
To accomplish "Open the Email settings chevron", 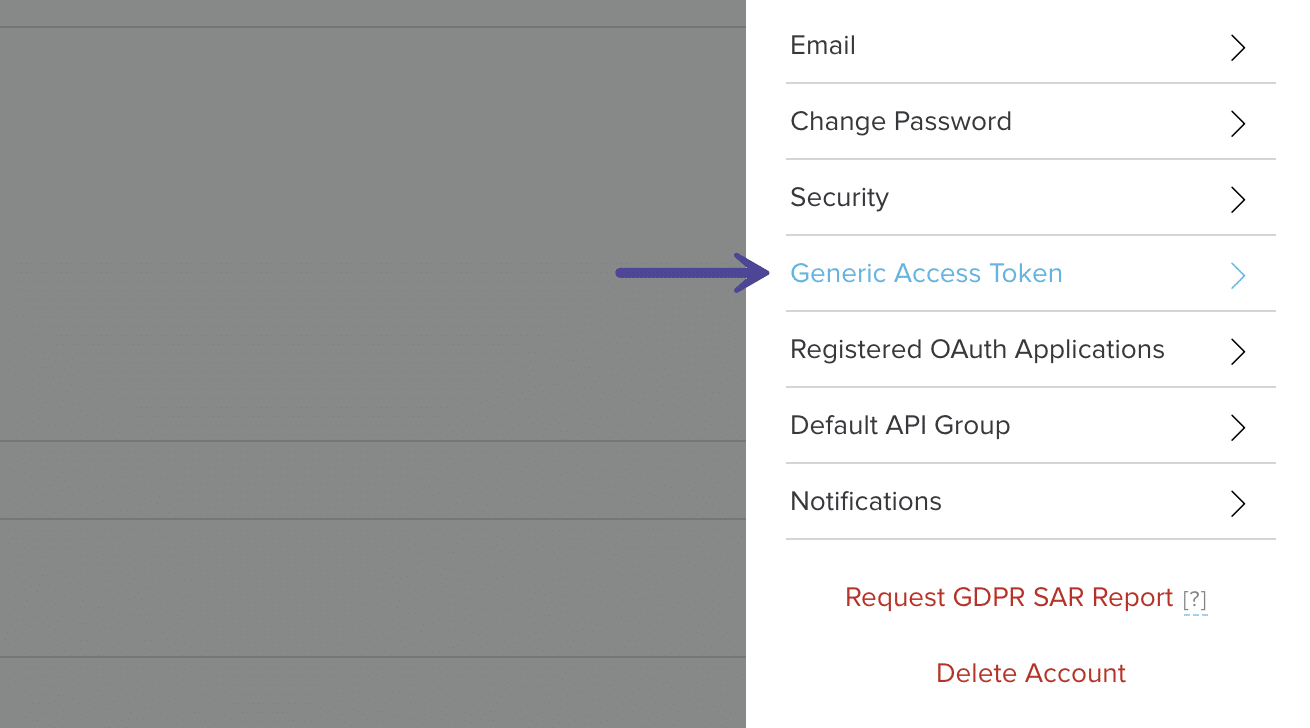I will [x=1237, y=47].
